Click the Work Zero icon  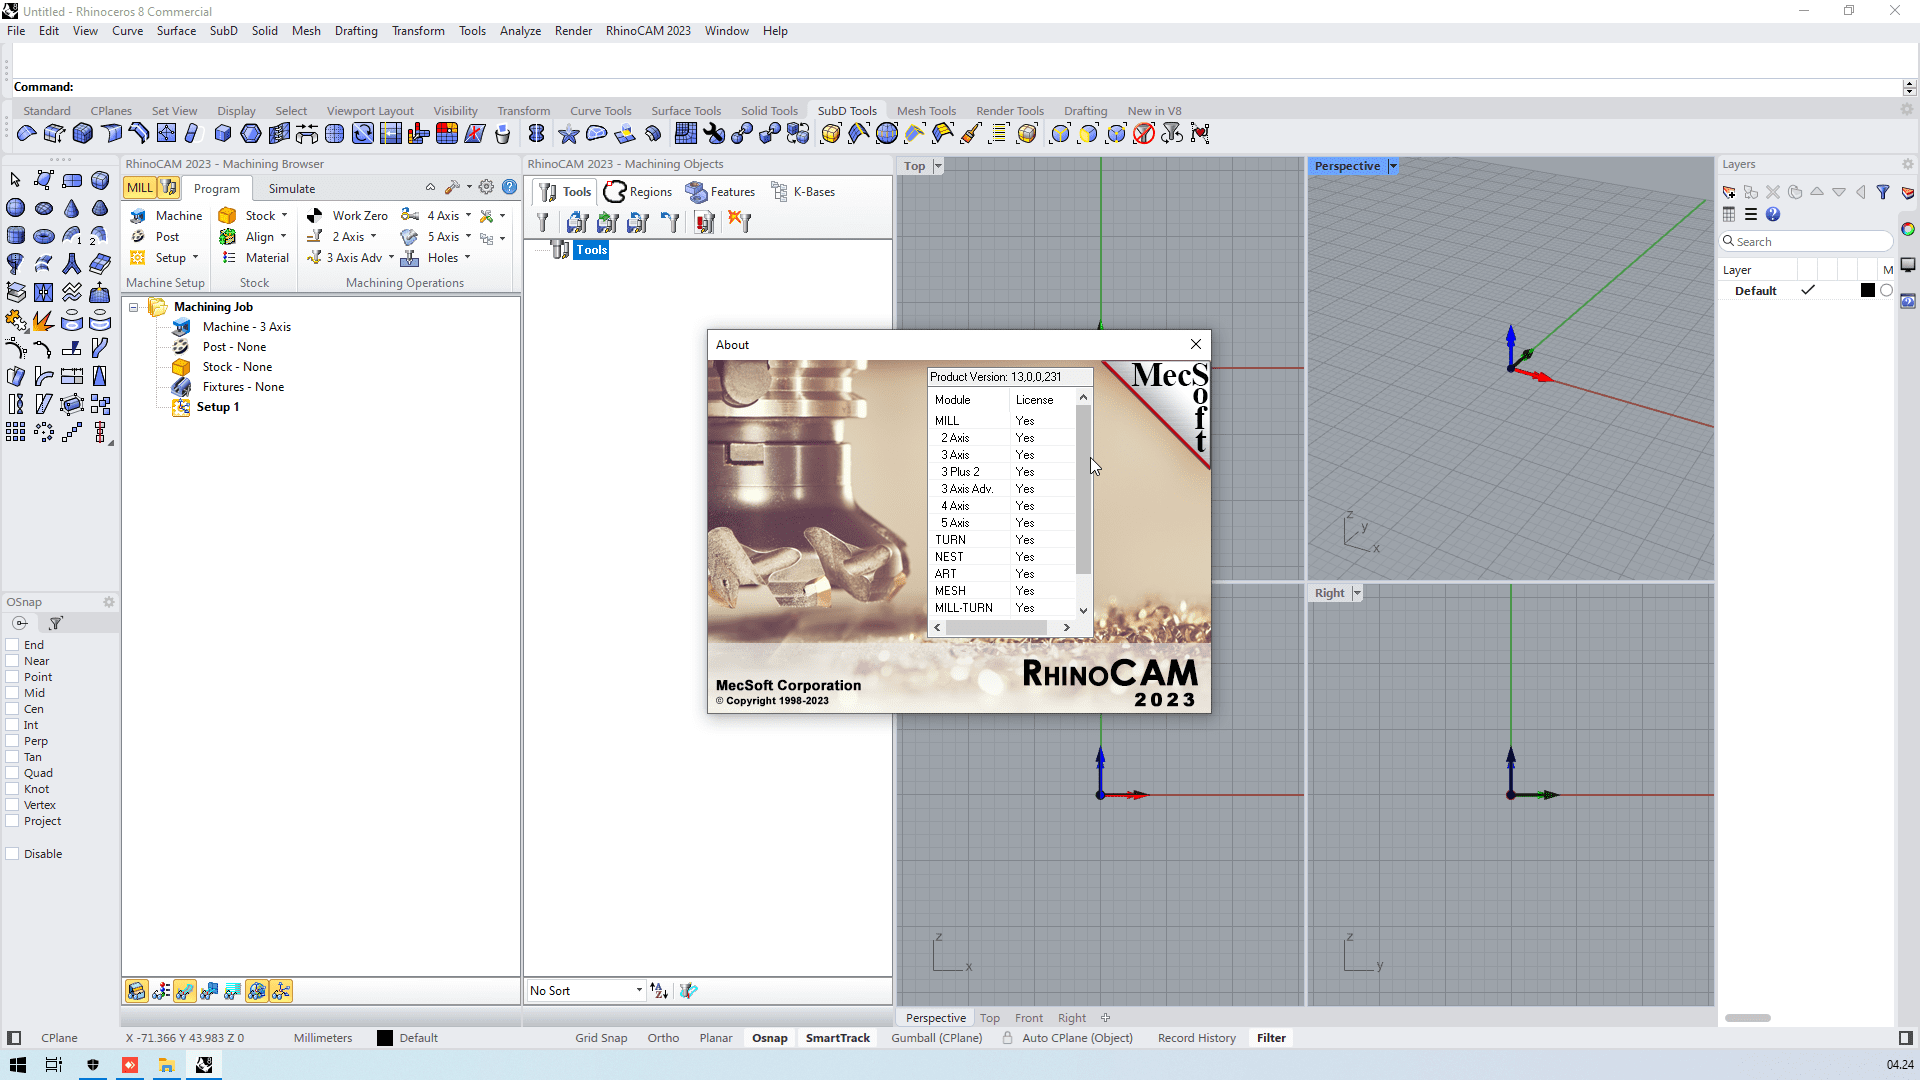(315, 216)
